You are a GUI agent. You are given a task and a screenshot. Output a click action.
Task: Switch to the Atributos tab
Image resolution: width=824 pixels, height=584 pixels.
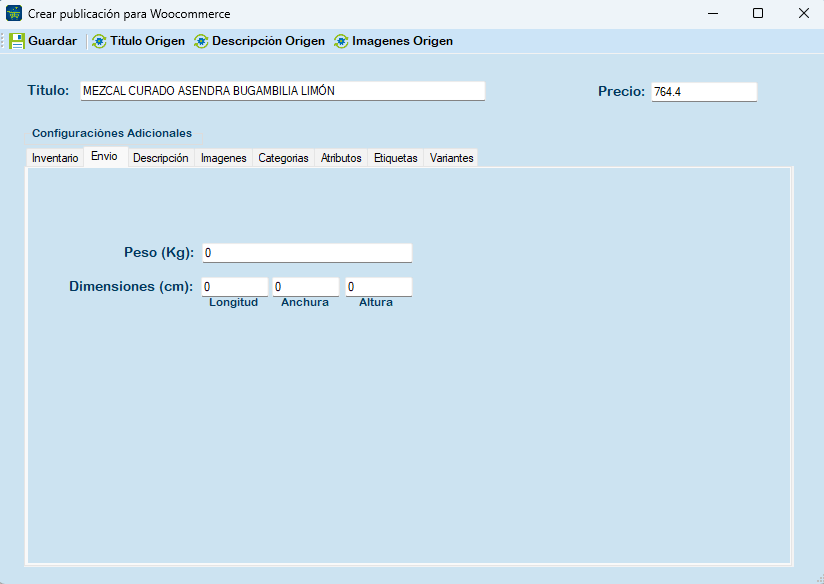point(341,158)
